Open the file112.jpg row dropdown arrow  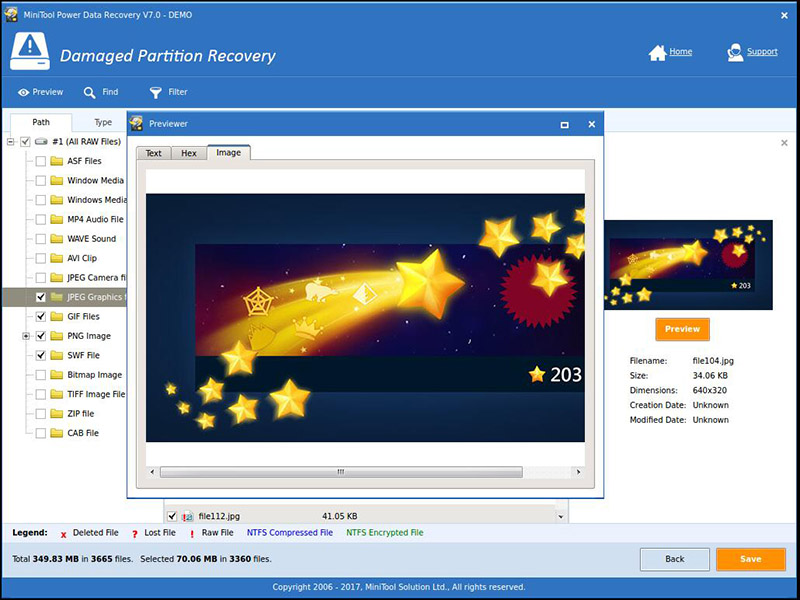(x=562, y=516)
